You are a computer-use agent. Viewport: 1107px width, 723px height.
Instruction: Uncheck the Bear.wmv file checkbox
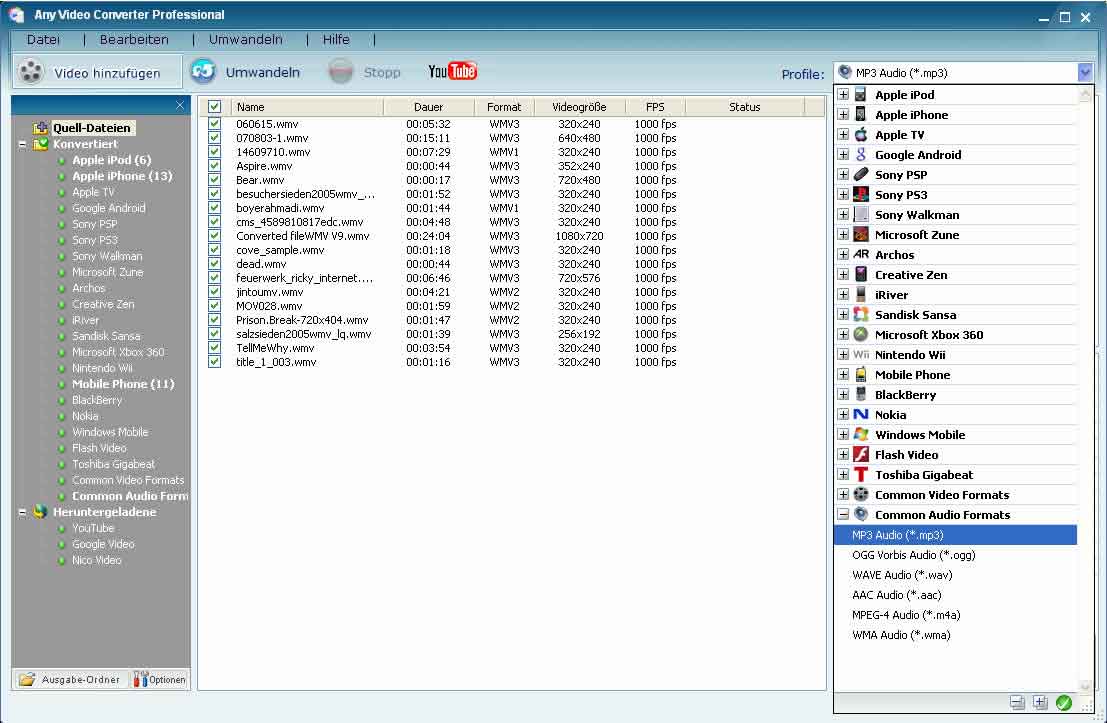(214, 180)
